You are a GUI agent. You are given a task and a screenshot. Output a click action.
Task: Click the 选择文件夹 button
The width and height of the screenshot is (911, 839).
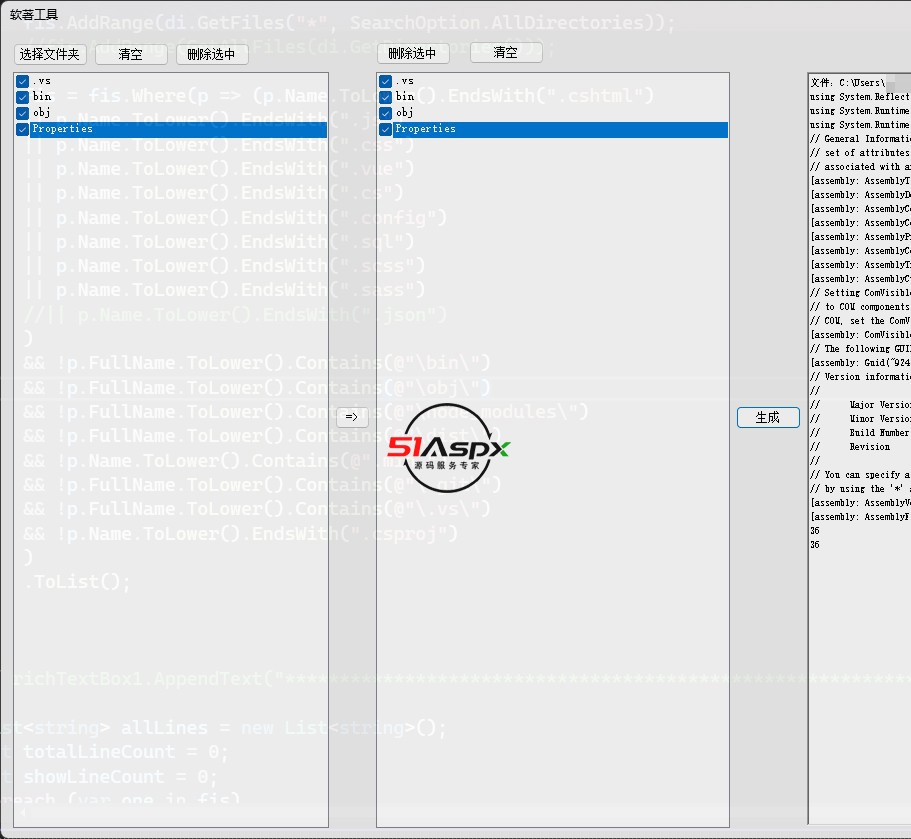click(x=51, y=55)
